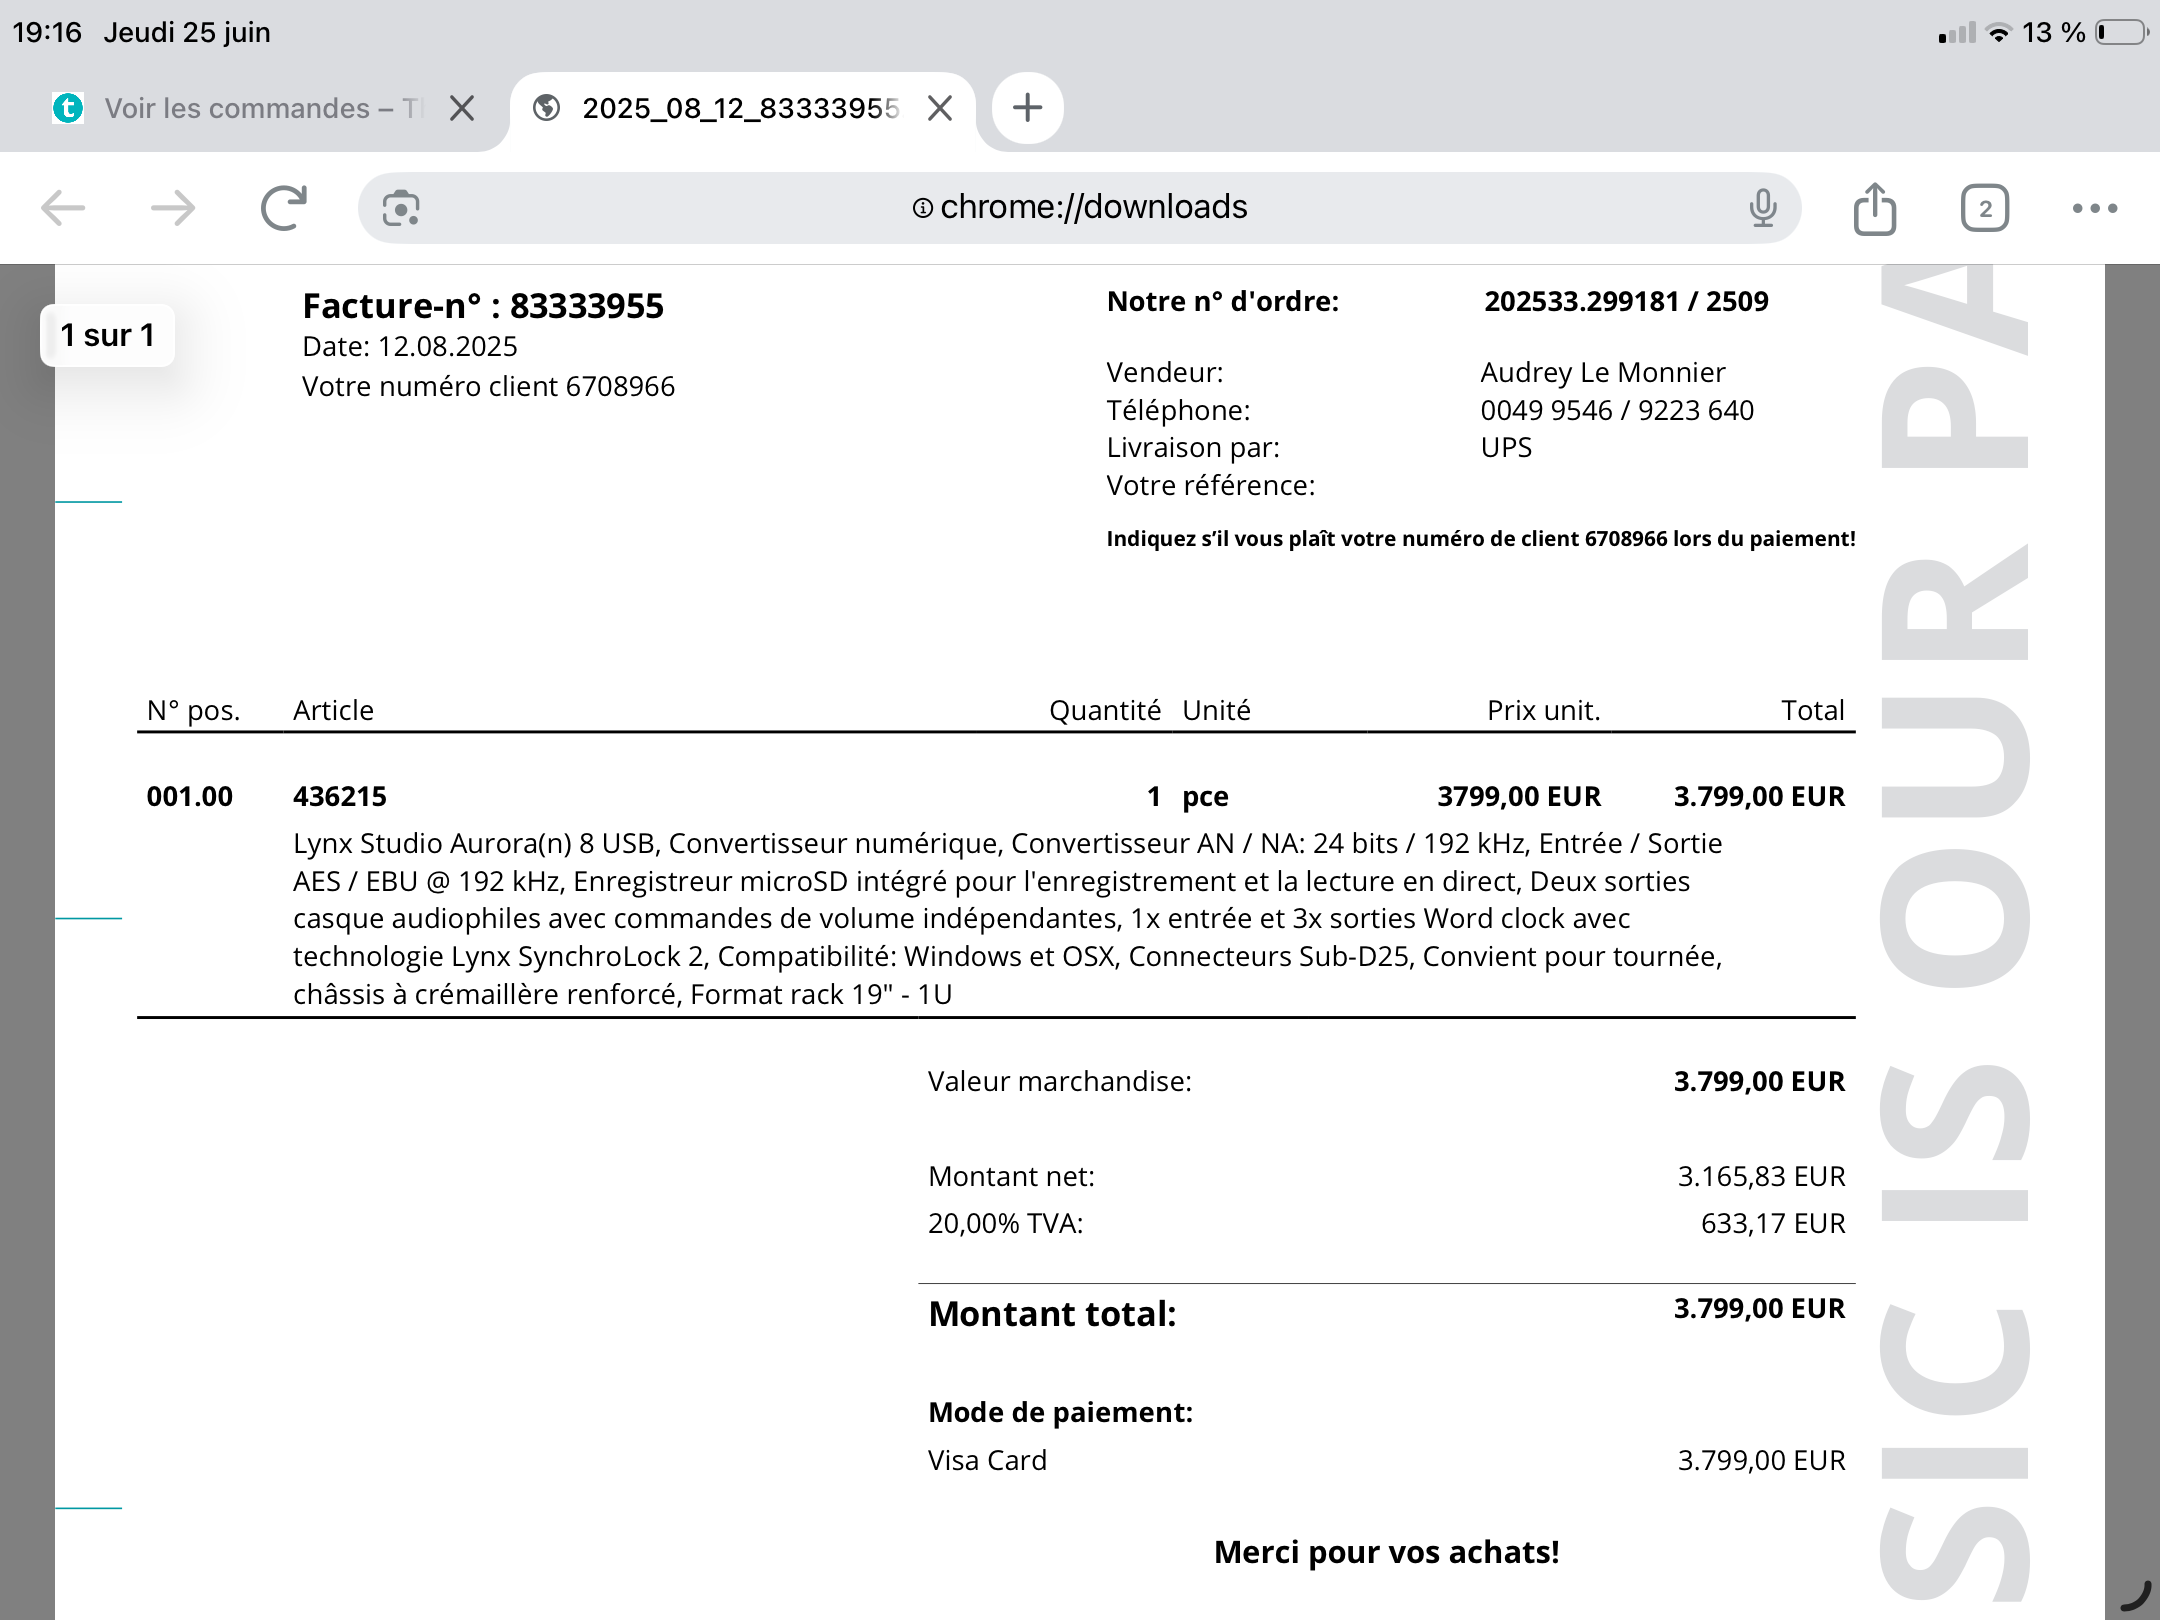Open the three-dot Chrome menu

pyautogui.click(x=2095, y=208)
